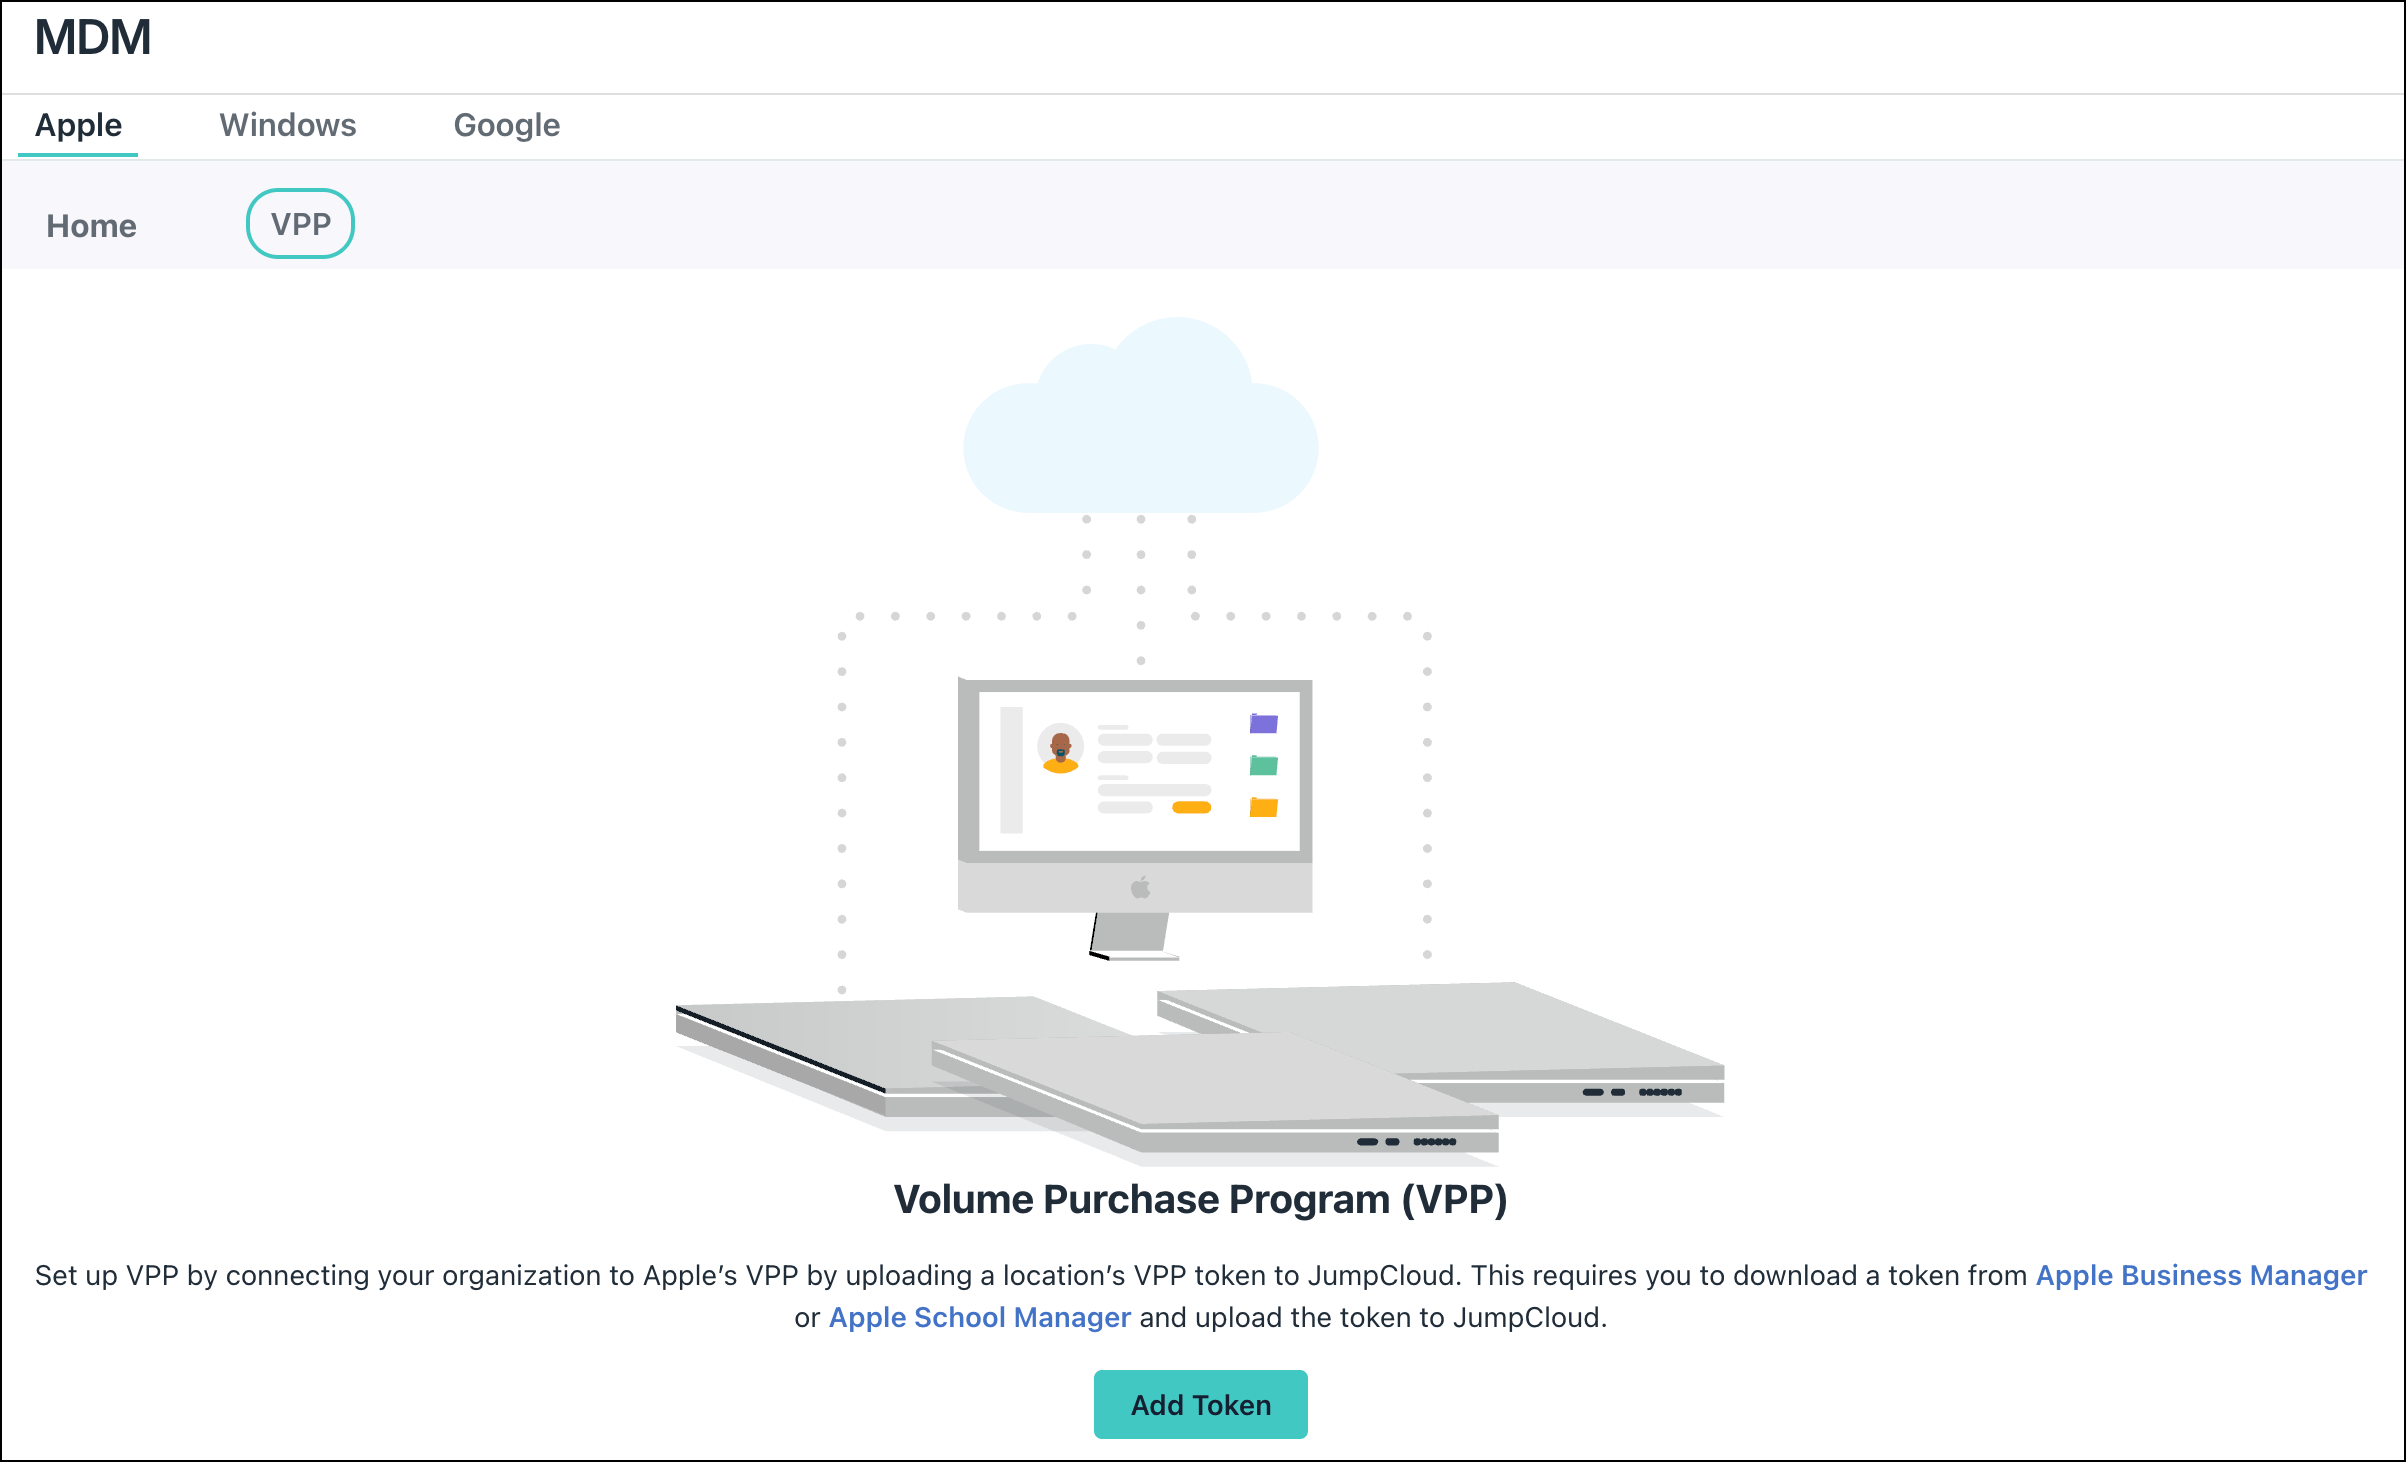The width and height of the screenshot is (2406, 1462).
Task: Switch to the Google tab
Action: (506, 124)
